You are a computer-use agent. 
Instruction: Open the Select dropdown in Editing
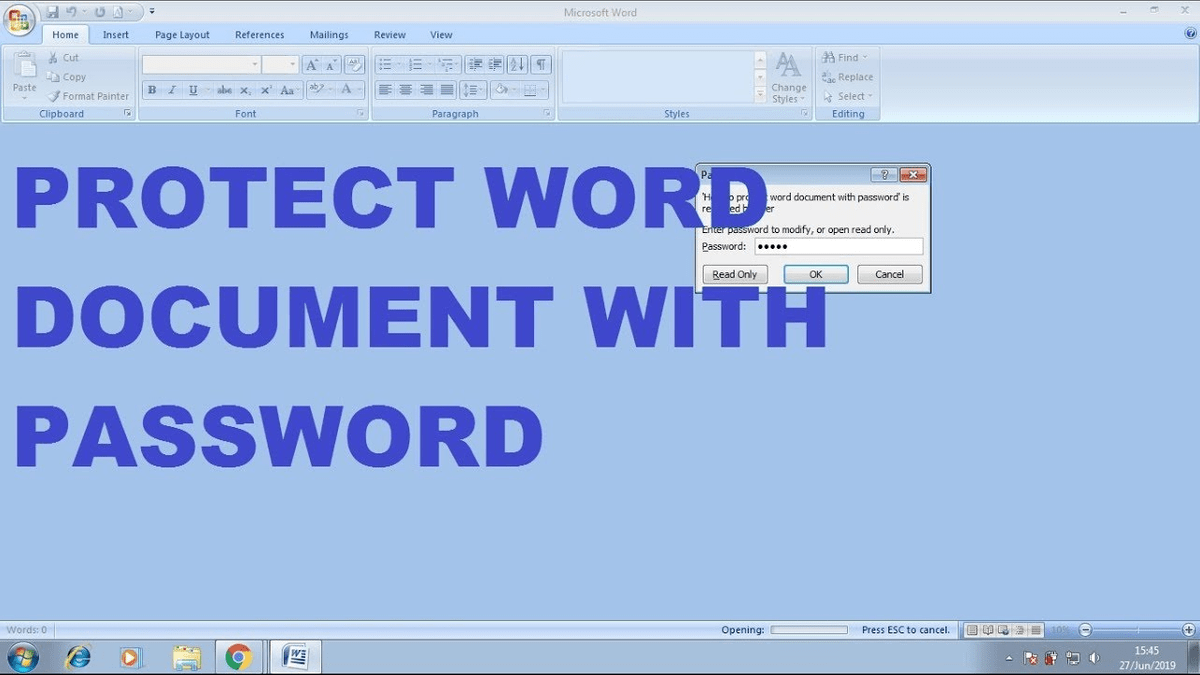tap(848, 96)
